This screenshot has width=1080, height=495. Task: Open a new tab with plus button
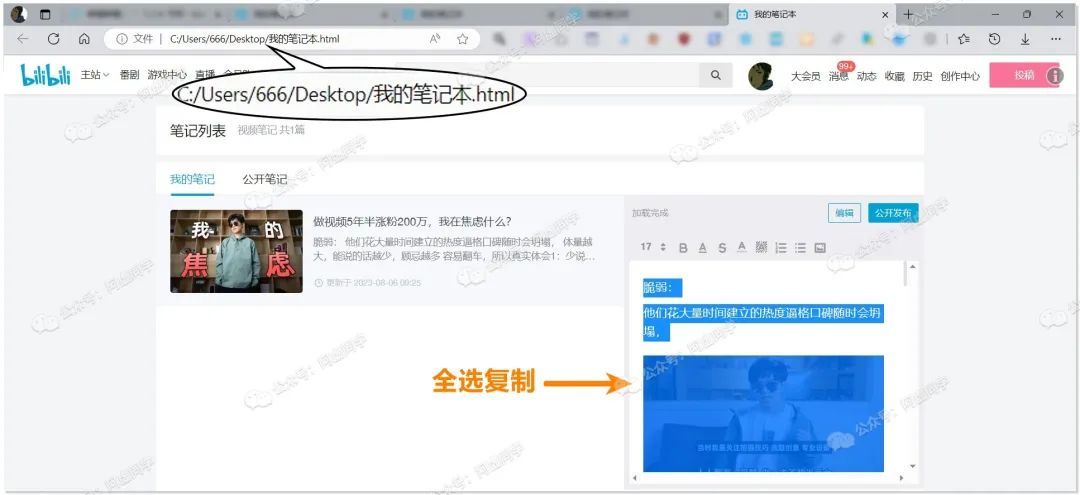[908, 14]
